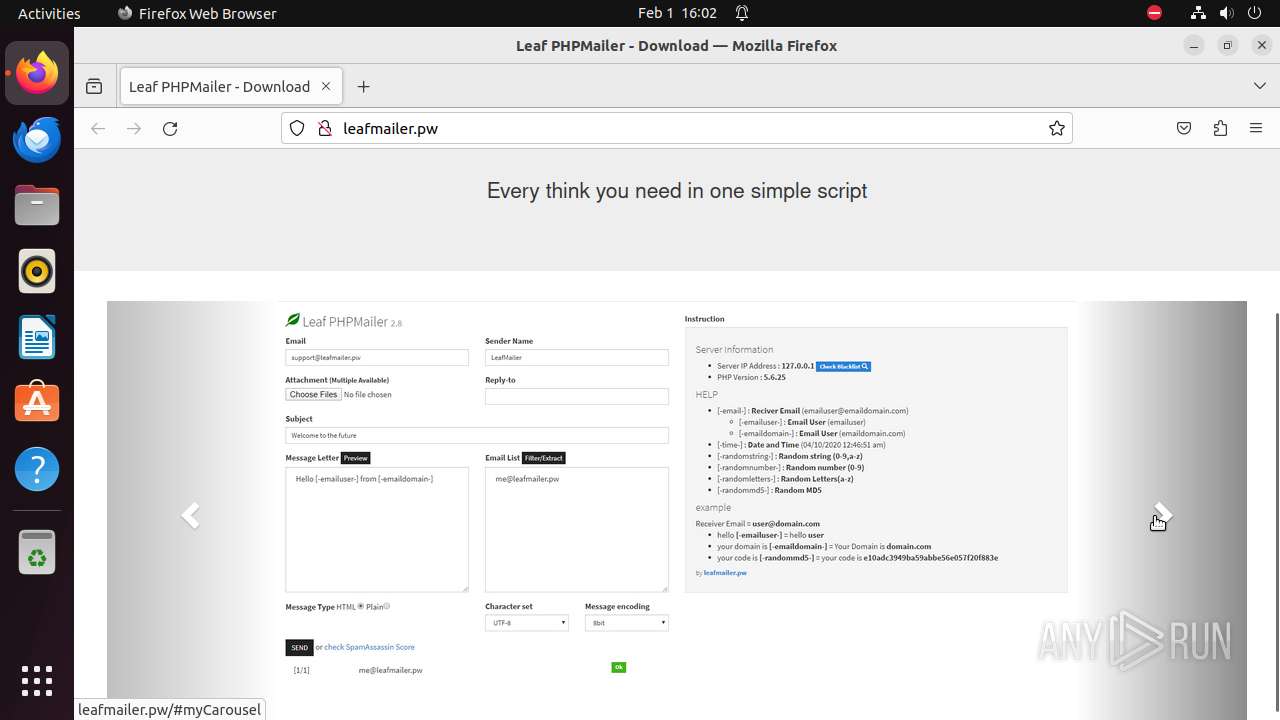The width and height of the screenshot is (1280, 720).
Task: Click Filter/Extract button beside Email List
Action: [x=544, y=458]
